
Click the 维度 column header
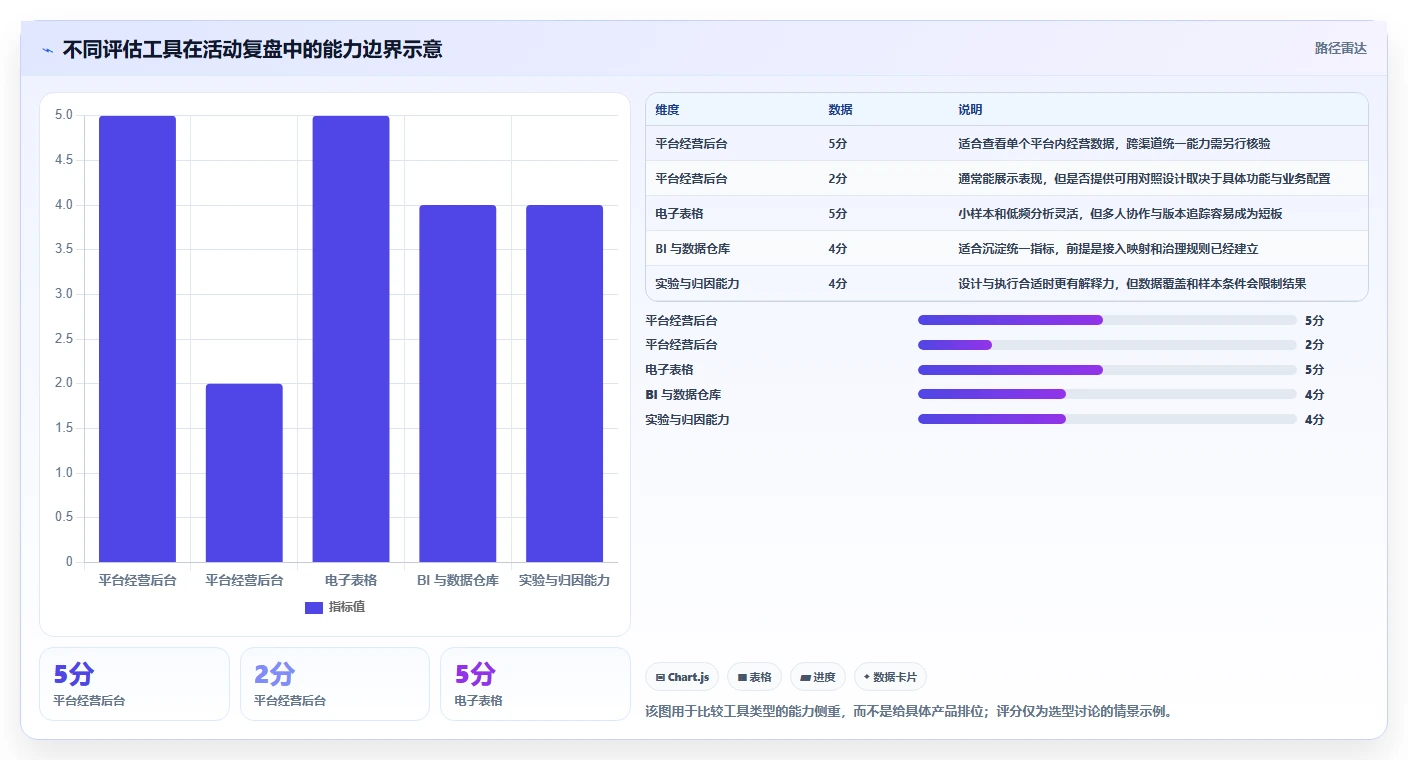[667, 109]
